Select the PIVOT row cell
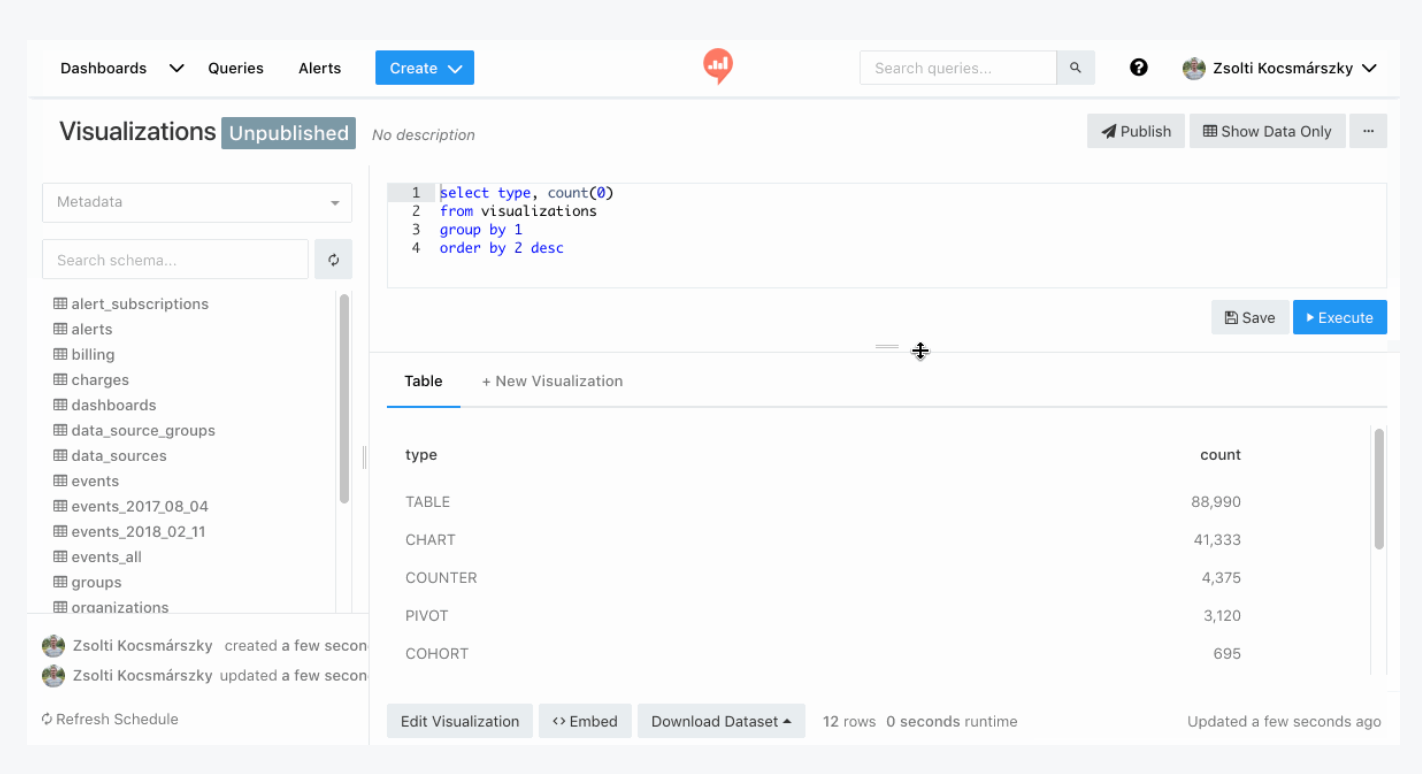Viewport: 1422px width, 774px height. pos(427,616)
